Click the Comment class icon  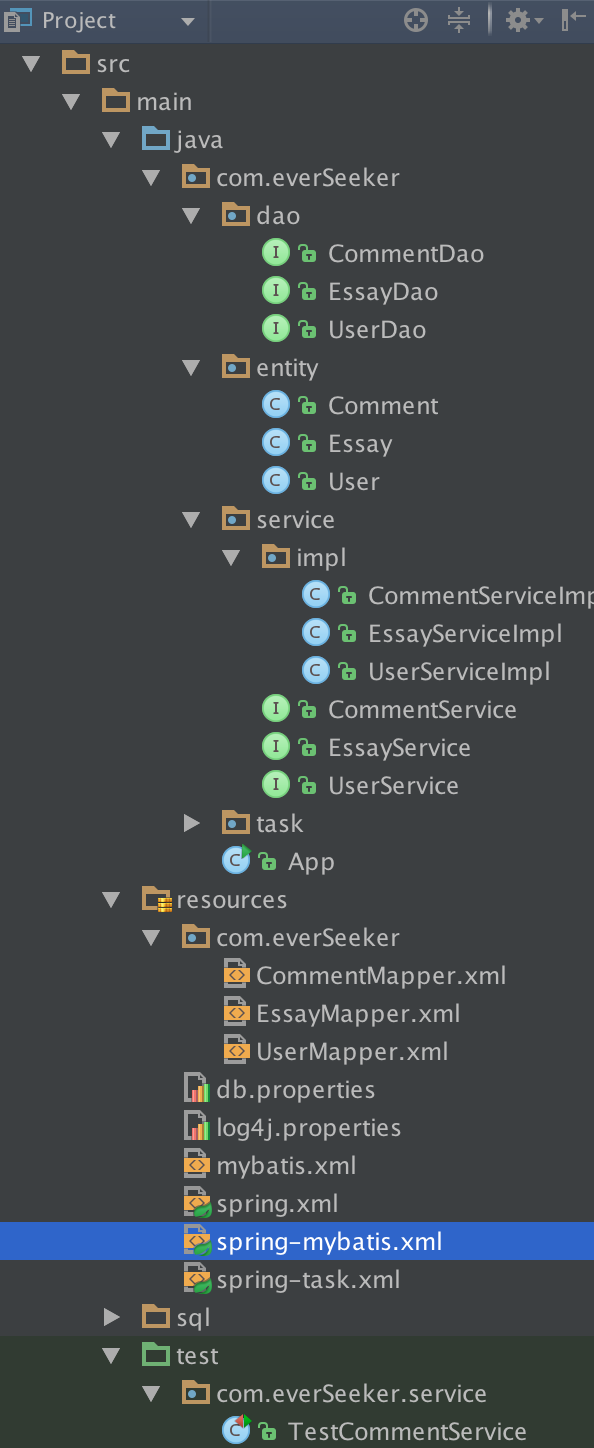(276, 405)
